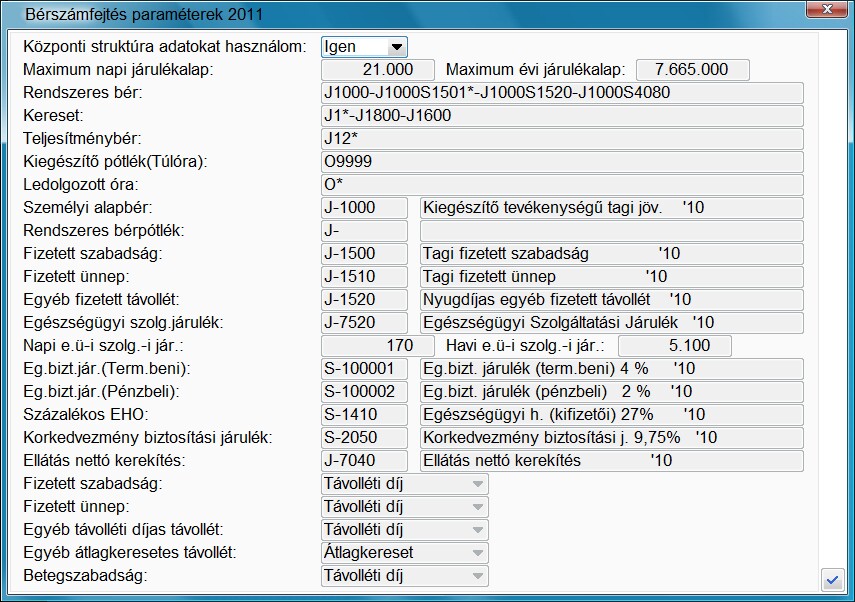855x602 pixels.
Task: Close the Bérszámfejtés paraméterek window
Action: tap(826, 9)
